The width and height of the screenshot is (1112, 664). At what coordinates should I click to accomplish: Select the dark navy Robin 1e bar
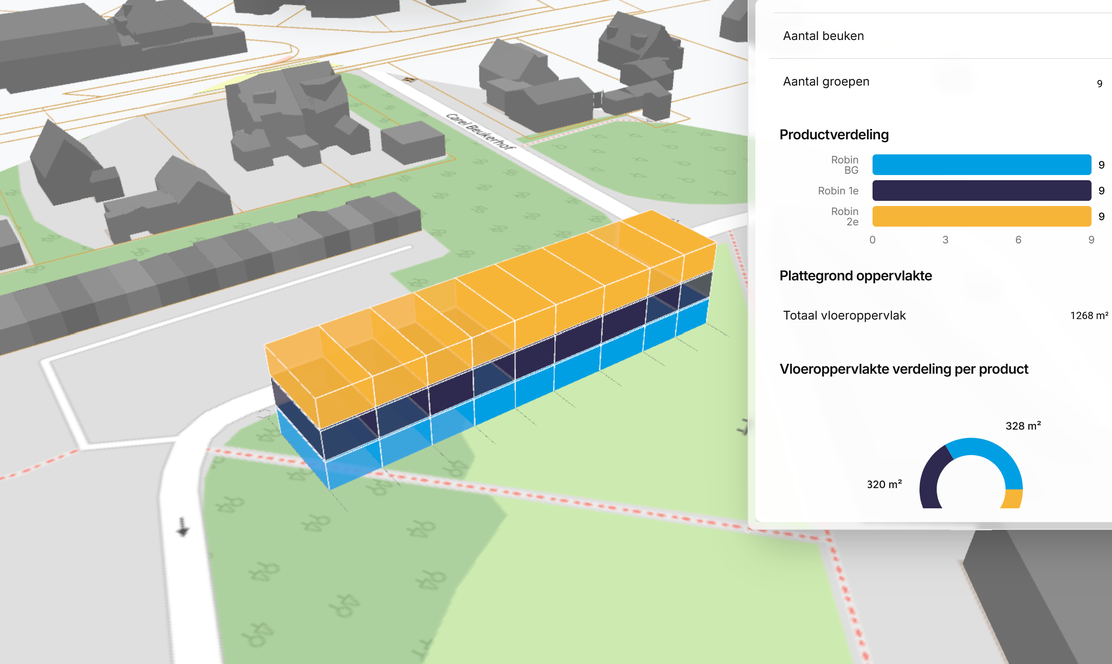tap(980, 191)
